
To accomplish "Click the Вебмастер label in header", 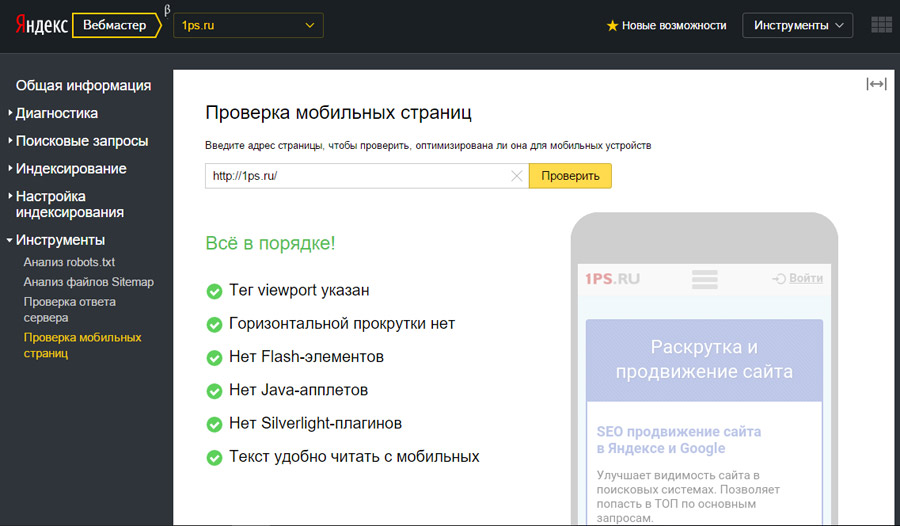I will click(x=114, y=26).
